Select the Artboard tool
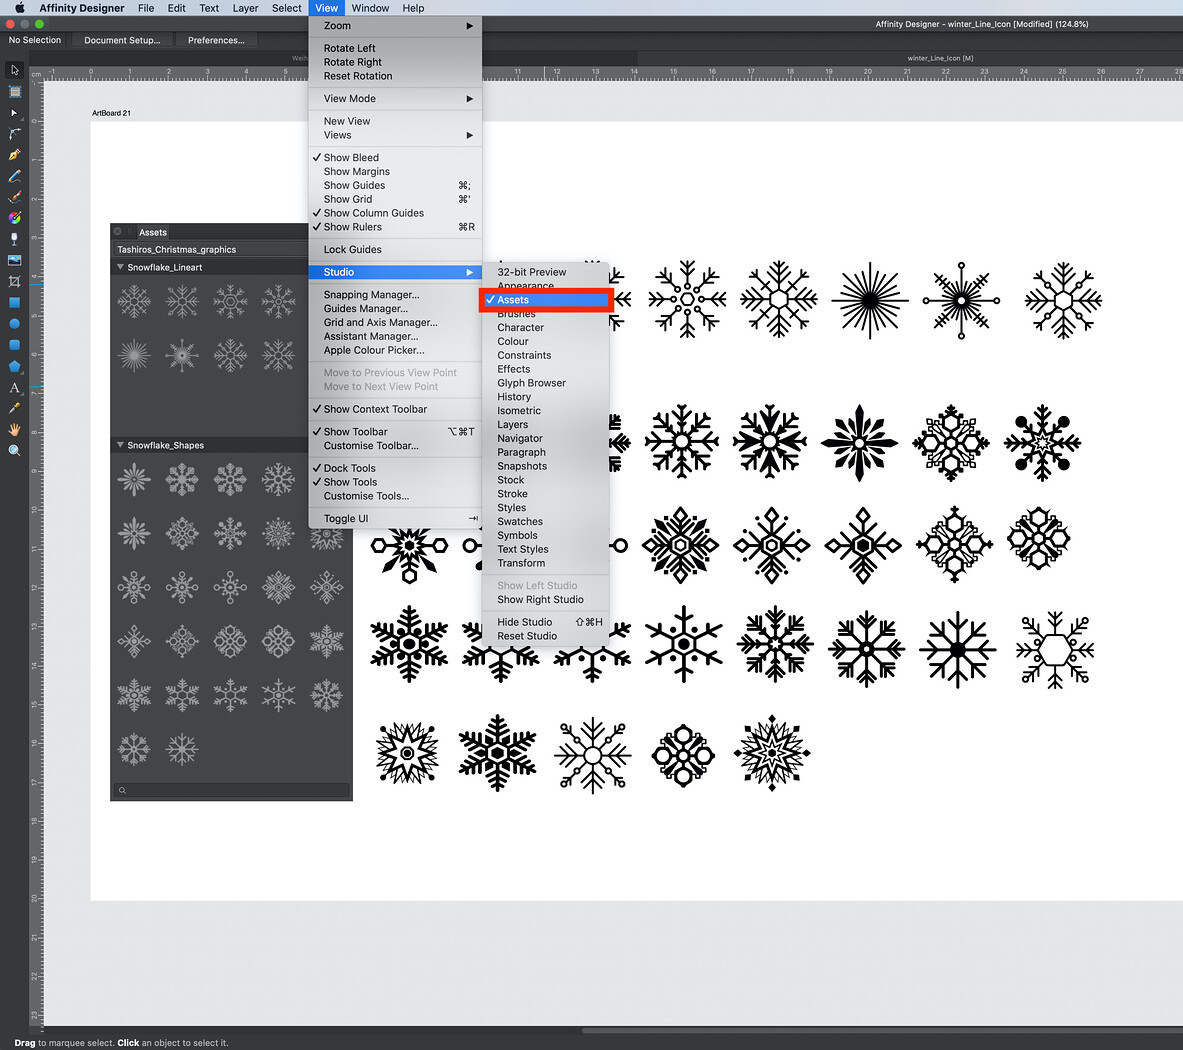Viewport: 1183px width, 1050px height. [14, 91]
